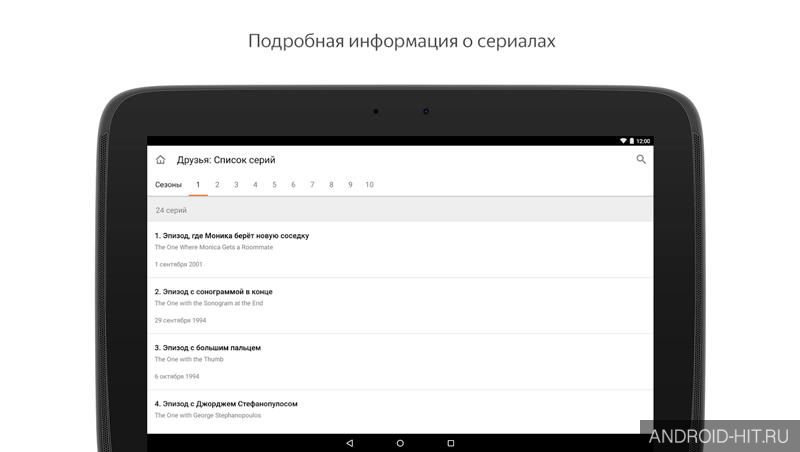Switch to season 10 tab
Screen dimensions: 800x452
(x=369, y=185)
